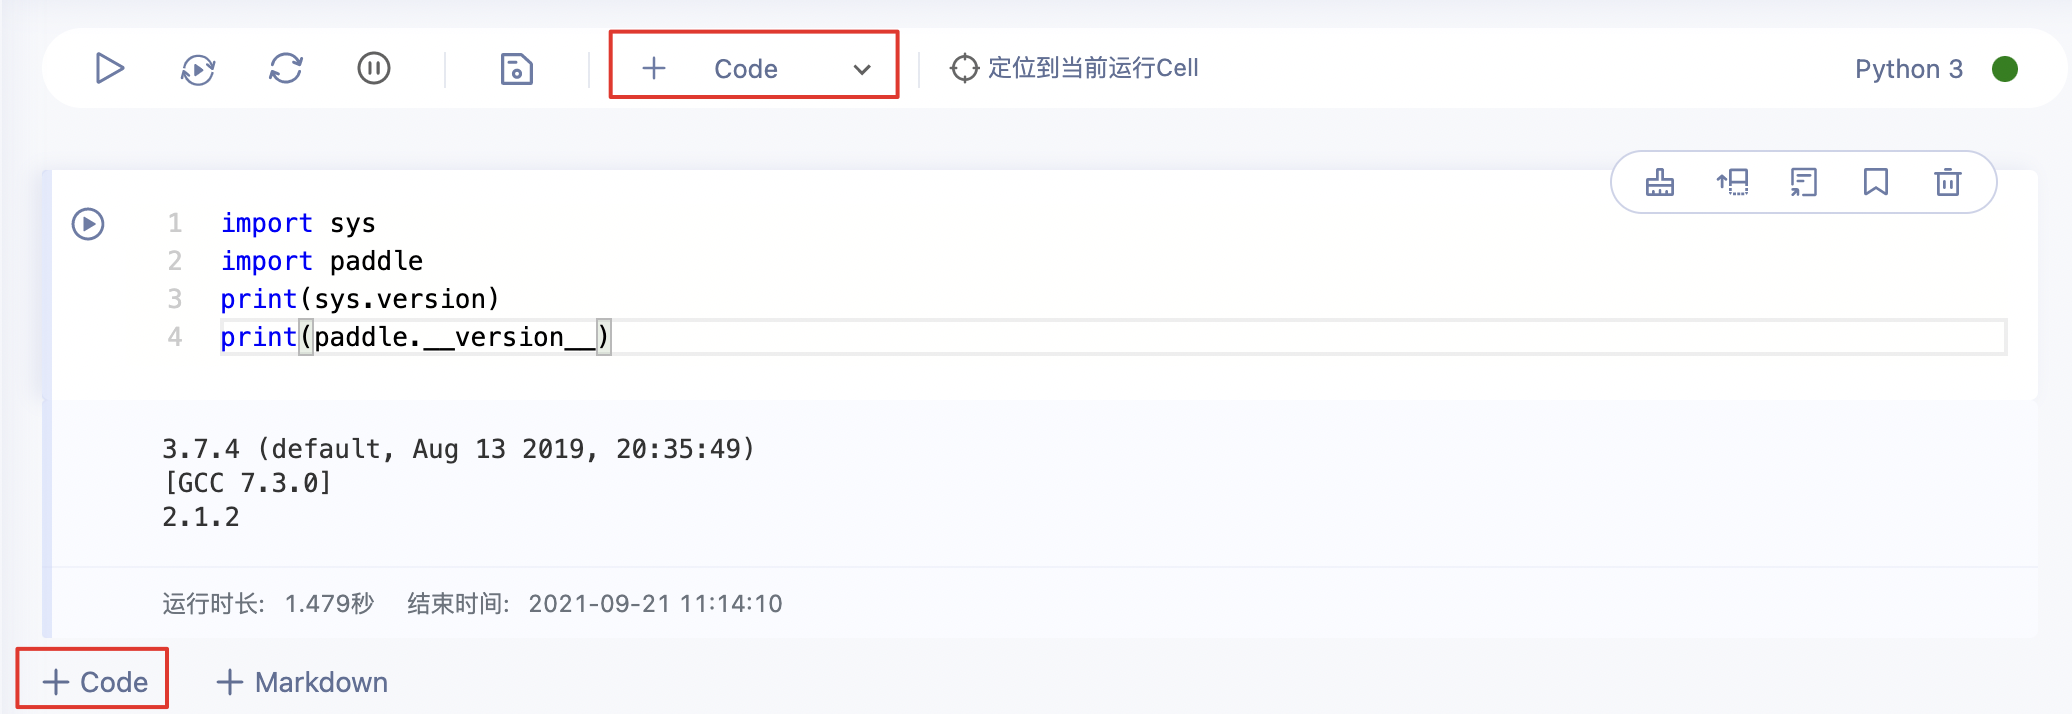Bookmark this cell
The height and width of the screenshot is (714, 2072).
(x=1876, y=182)
